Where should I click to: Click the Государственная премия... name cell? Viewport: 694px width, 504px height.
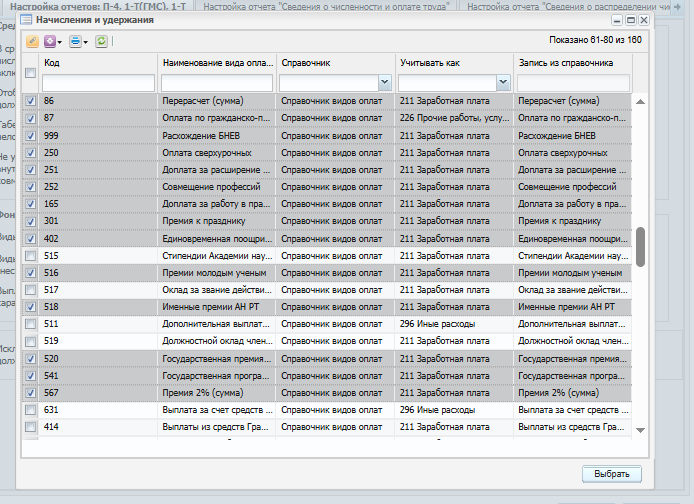[x=217, y=359]
